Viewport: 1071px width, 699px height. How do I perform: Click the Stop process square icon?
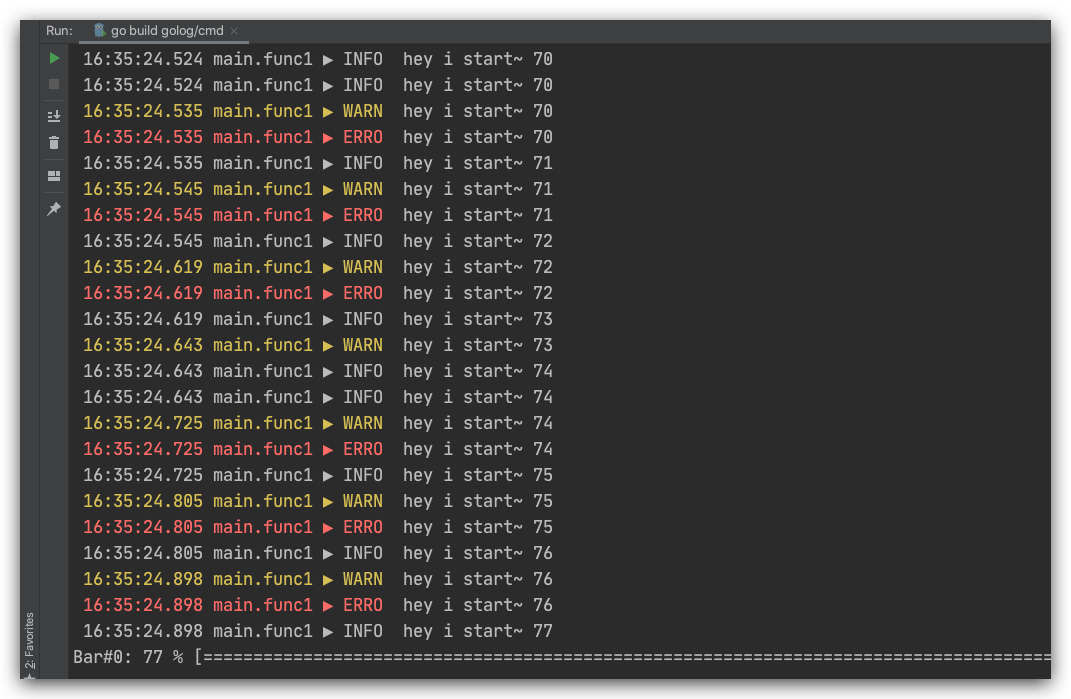[x=54, y=84]
